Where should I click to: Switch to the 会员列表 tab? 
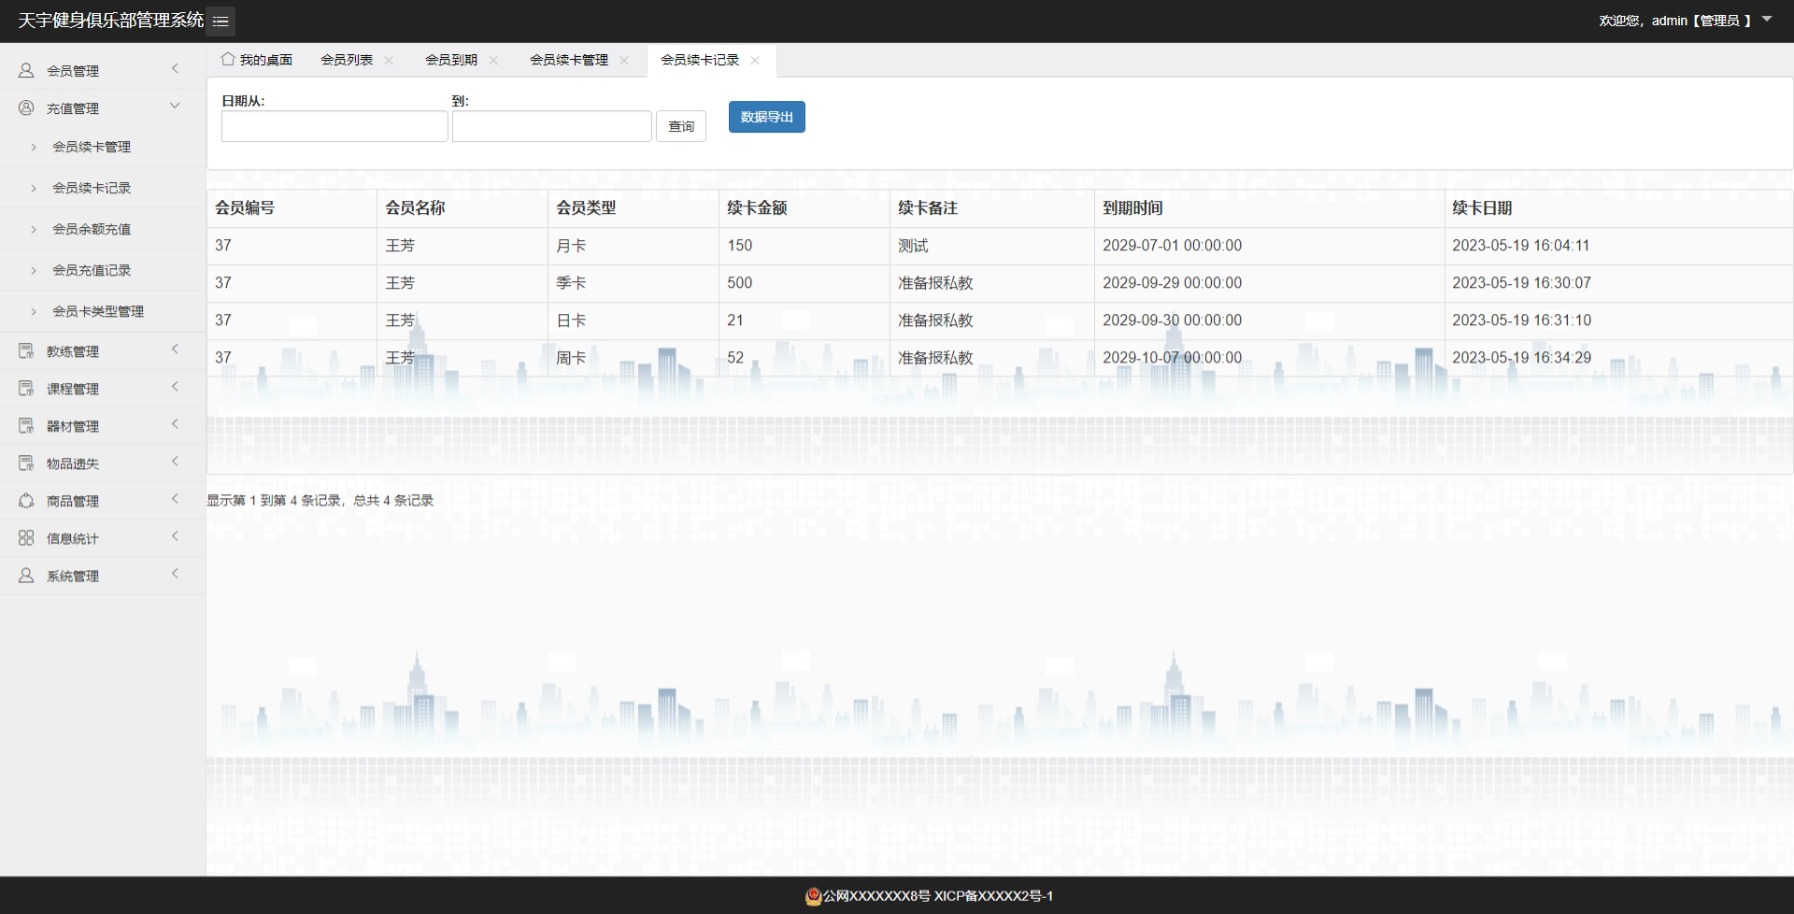[346, 60]
